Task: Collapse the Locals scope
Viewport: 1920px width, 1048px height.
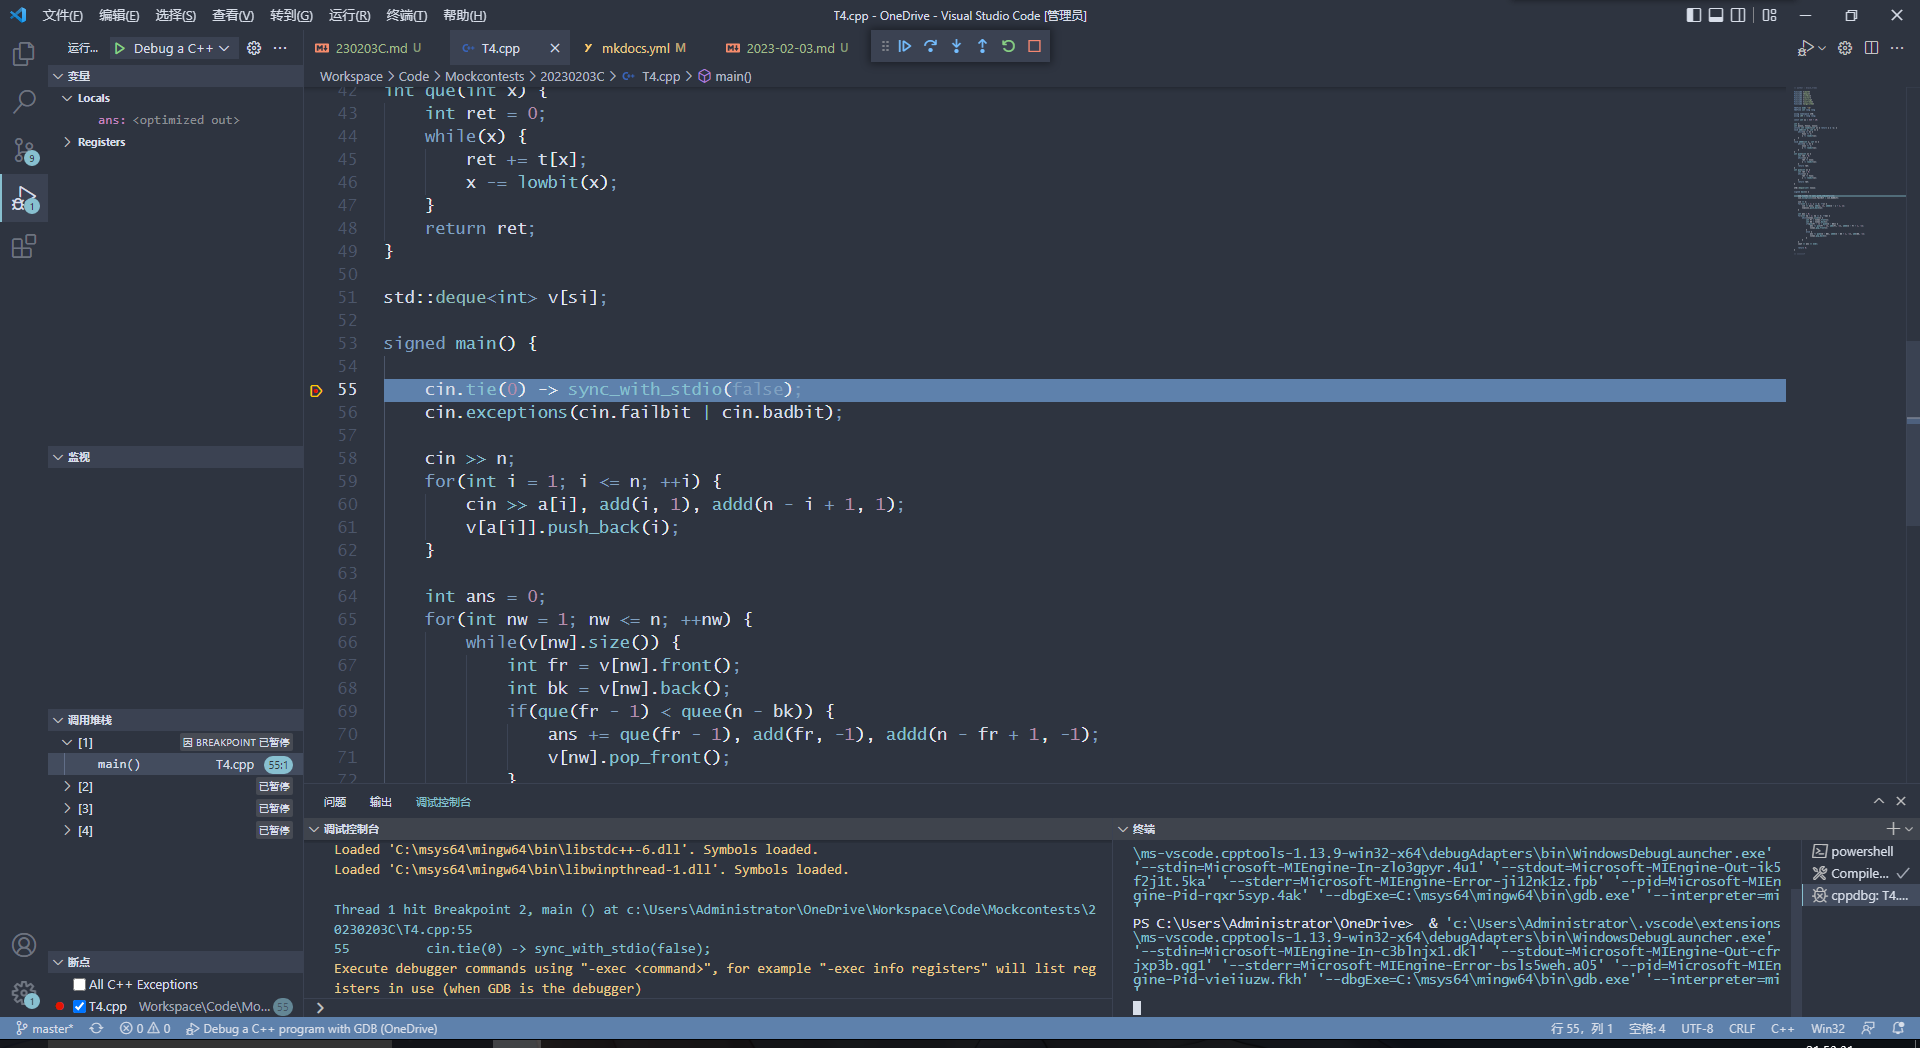Action: pos(67,98)
